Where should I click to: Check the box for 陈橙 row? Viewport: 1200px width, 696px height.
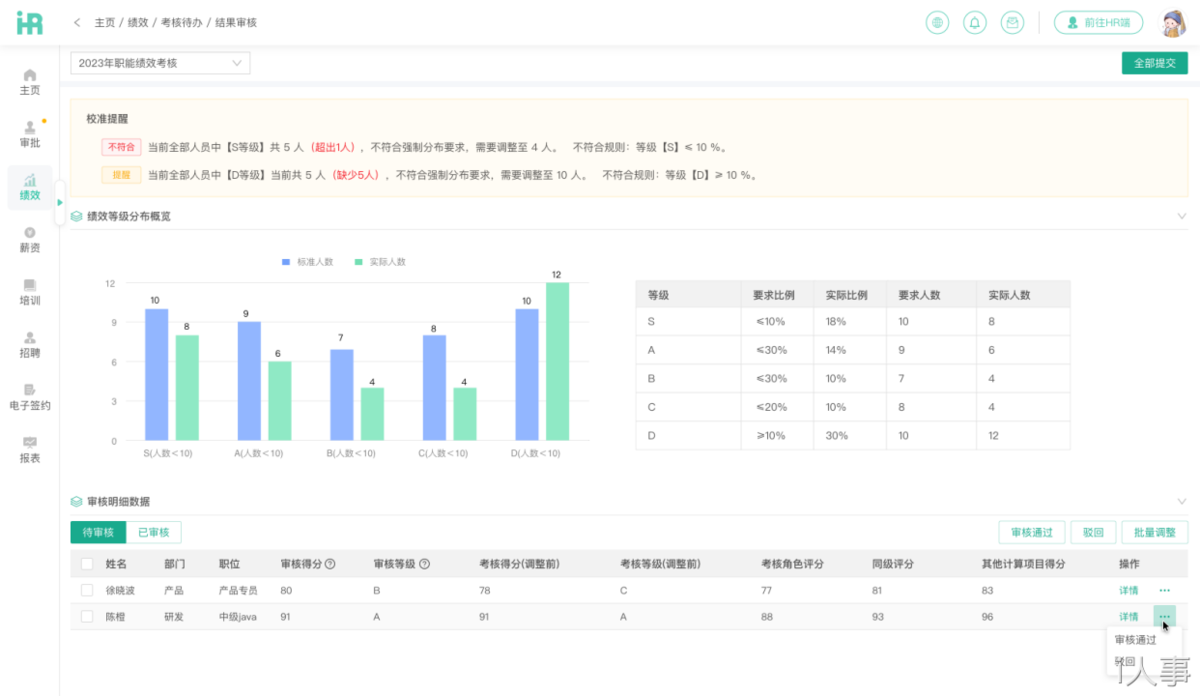(x=87, y=617)
